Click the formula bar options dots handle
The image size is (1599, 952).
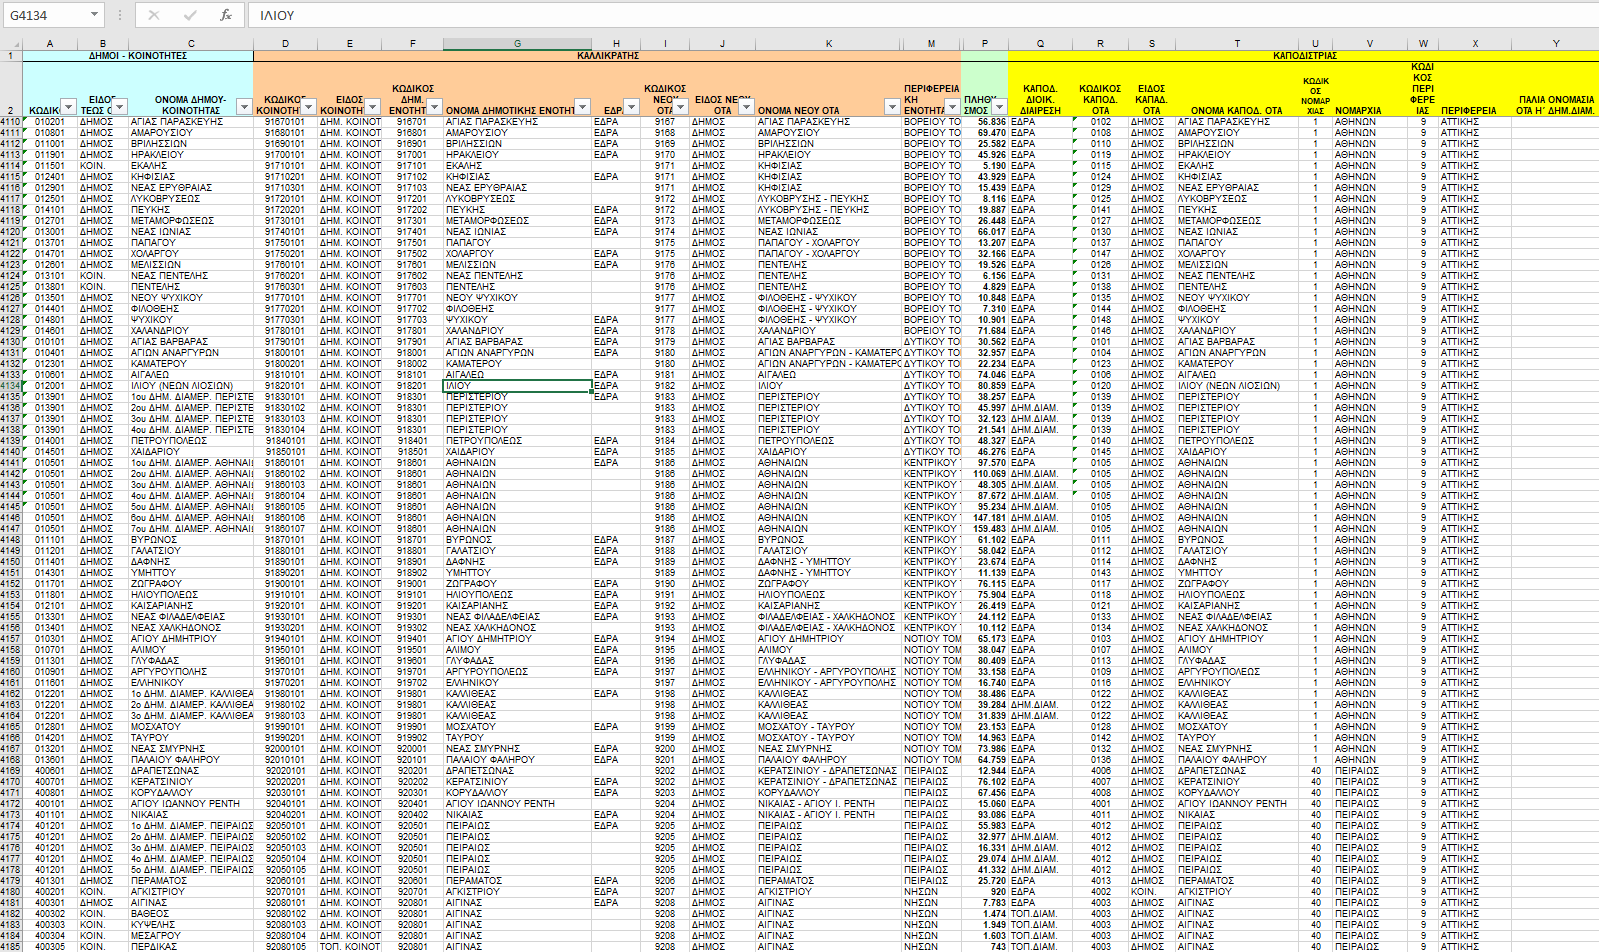(x=120, y=15)
